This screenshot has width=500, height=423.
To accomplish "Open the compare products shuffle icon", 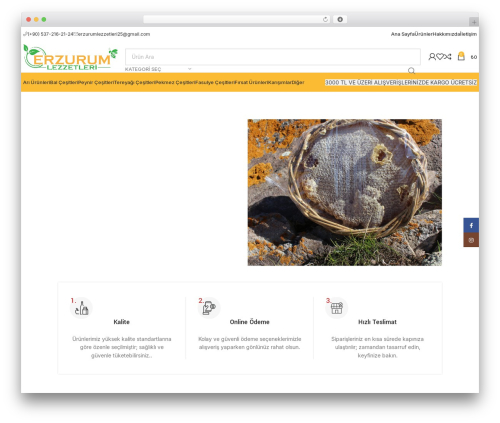I will (x=448, y=57).
